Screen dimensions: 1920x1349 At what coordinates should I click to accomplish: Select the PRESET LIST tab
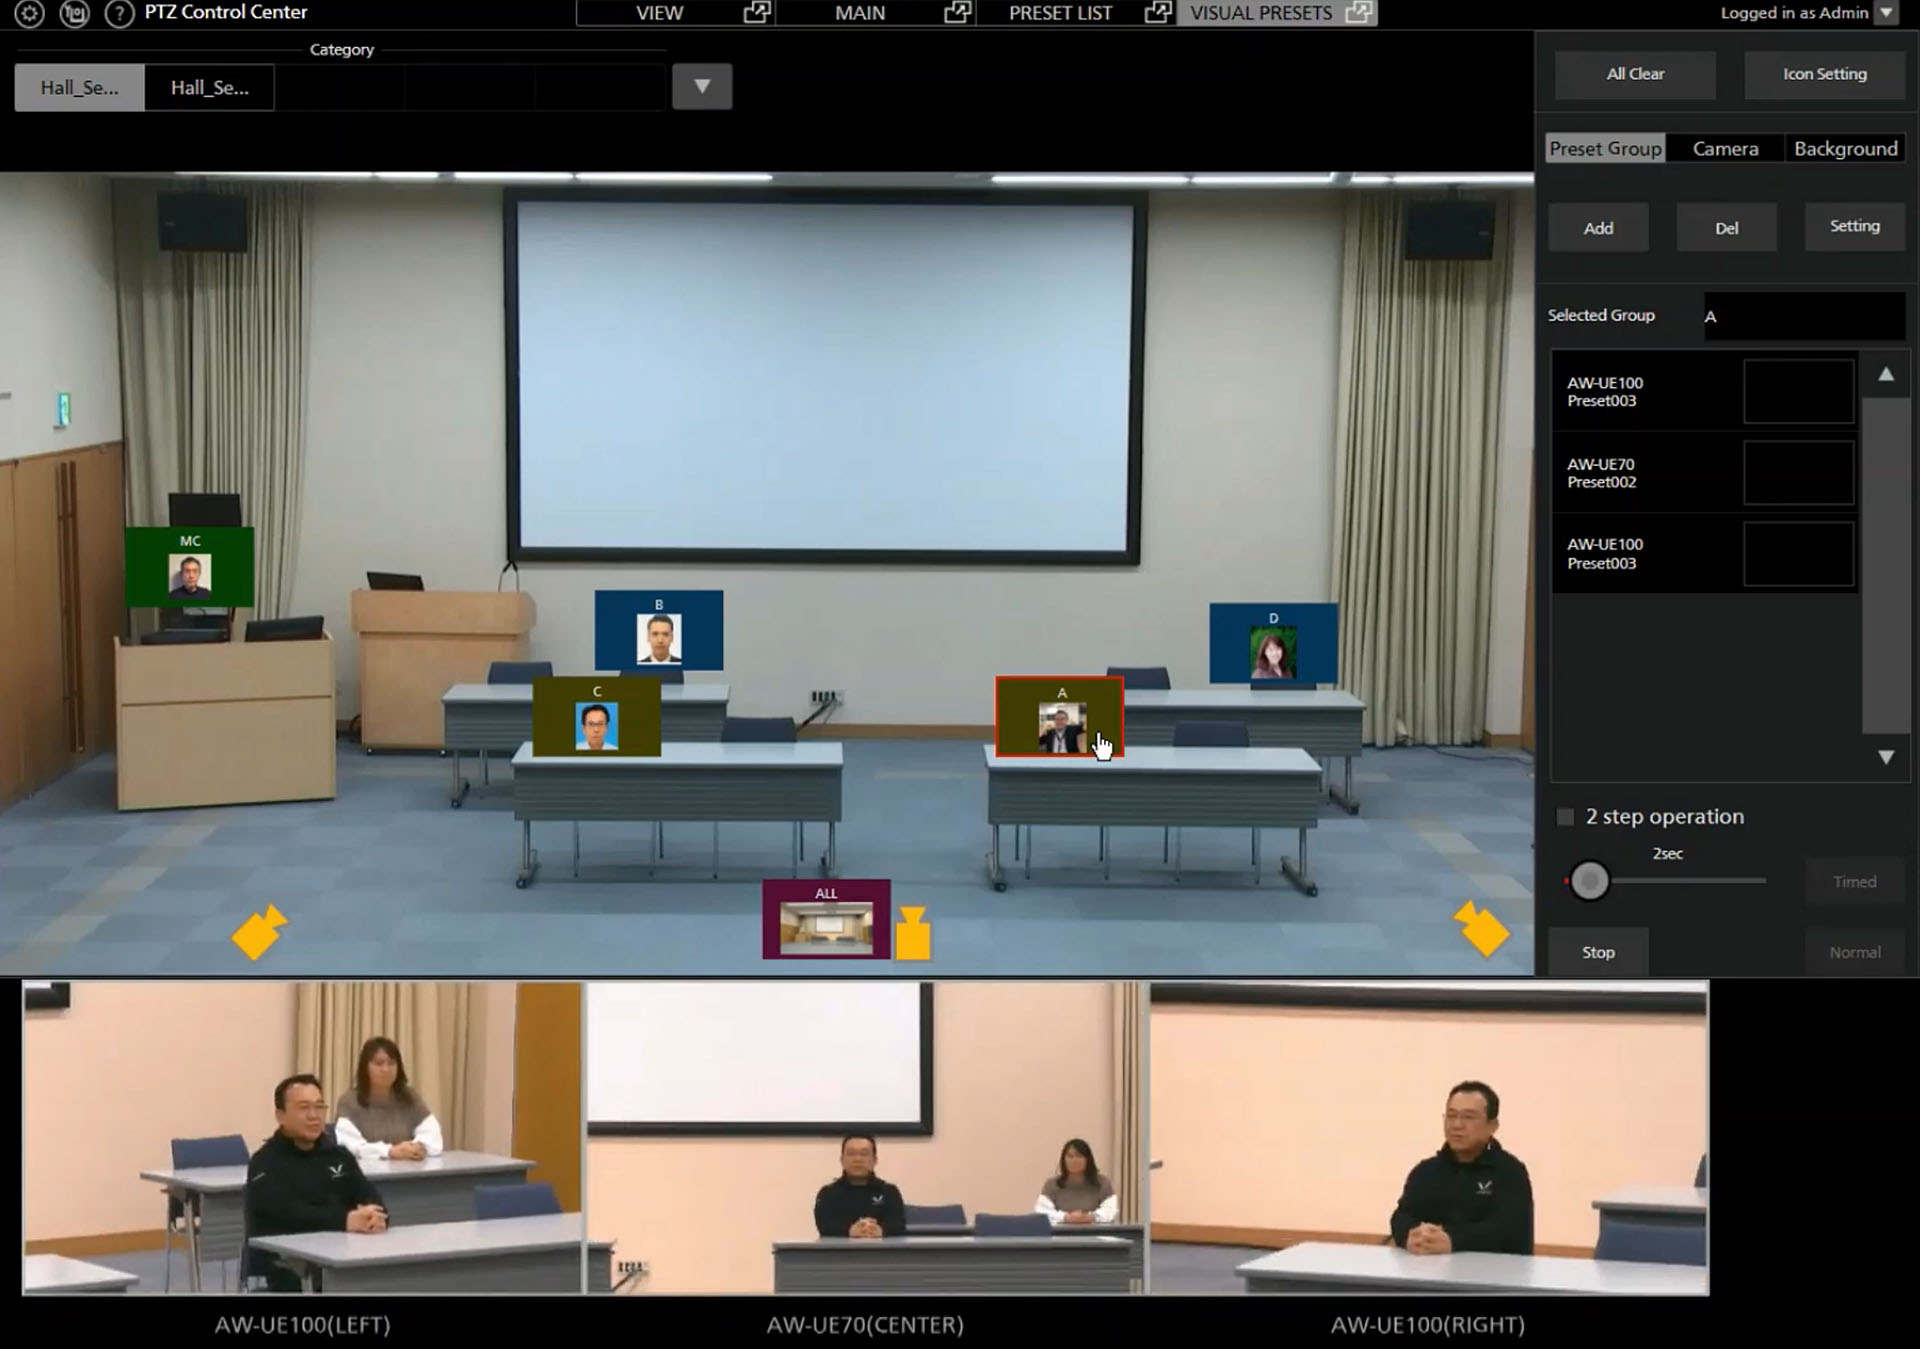coord(1060,12)
